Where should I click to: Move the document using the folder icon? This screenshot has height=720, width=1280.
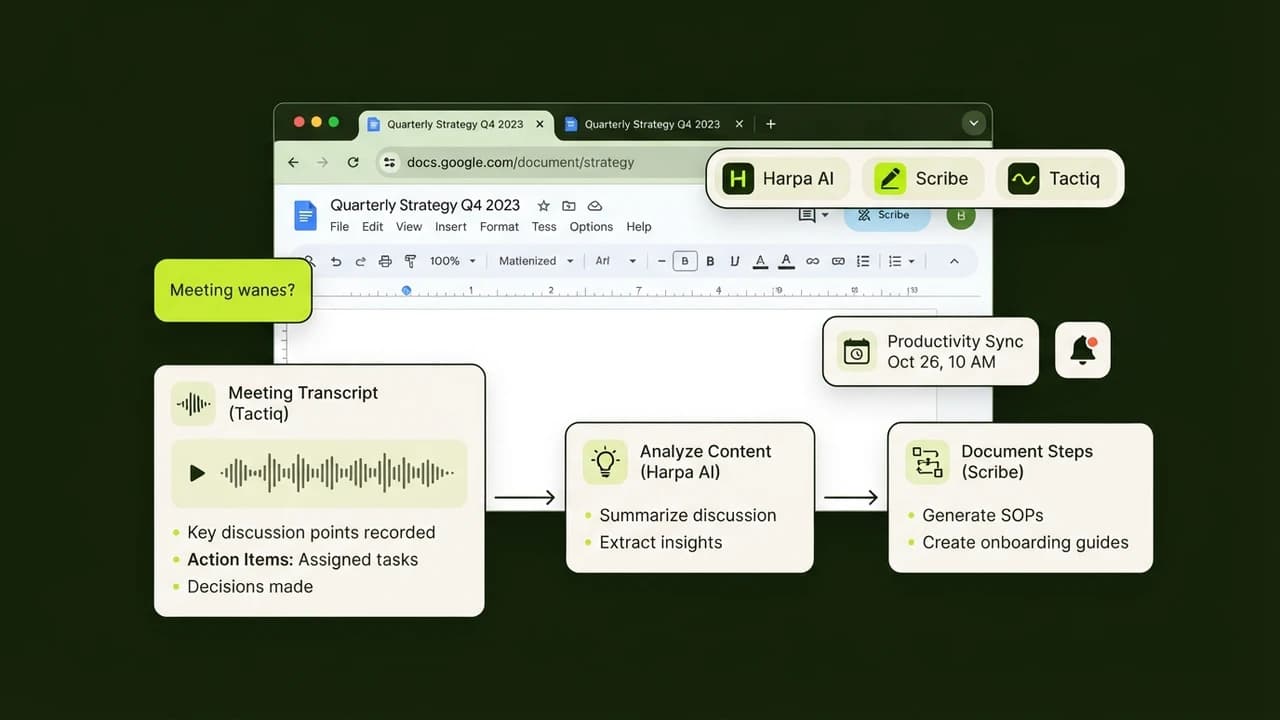coord(569,205)
